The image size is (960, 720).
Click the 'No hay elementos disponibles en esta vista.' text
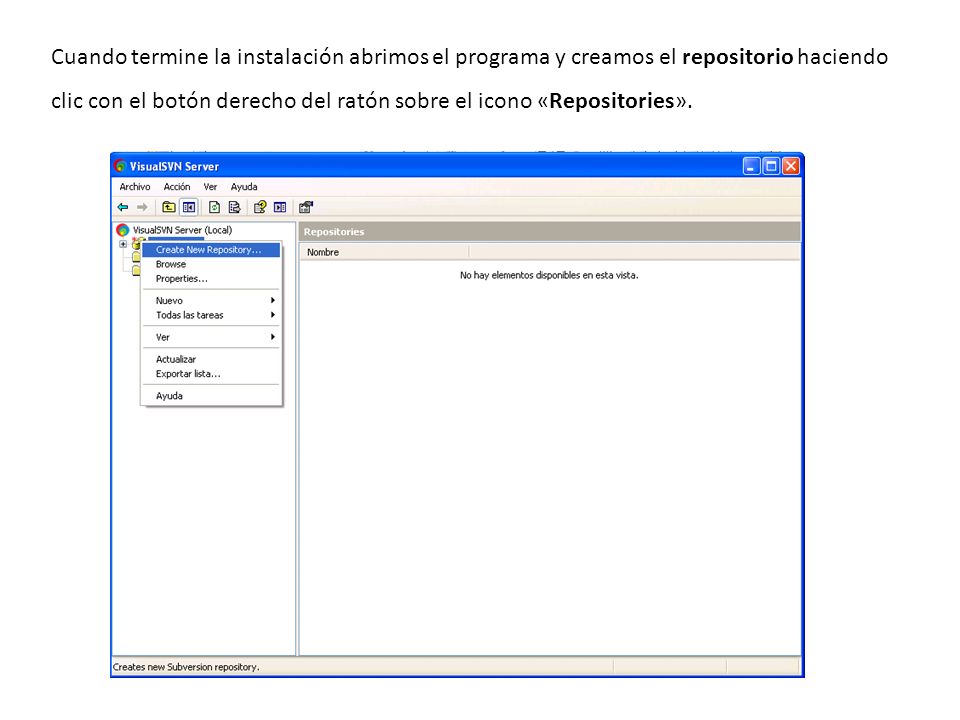pyautogui.click(x=549, y=276)
